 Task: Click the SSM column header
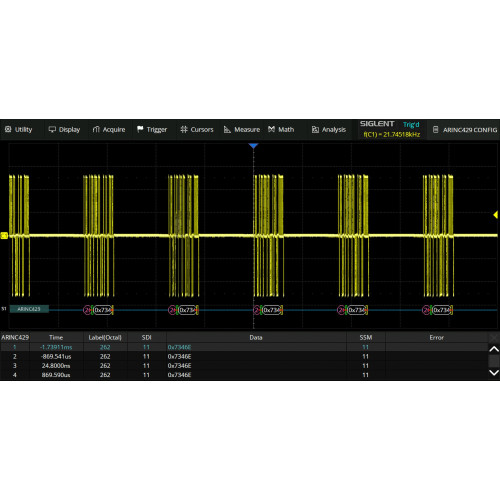click(366, 337)
